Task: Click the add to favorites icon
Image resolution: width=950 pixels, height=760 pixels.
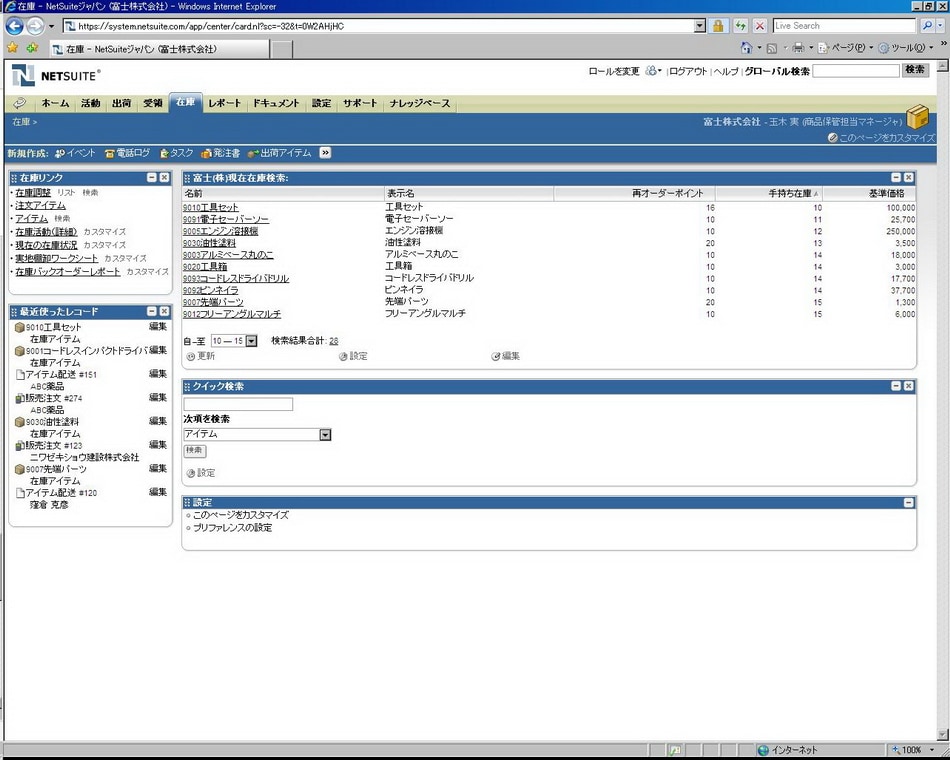Action: (32, 48)
